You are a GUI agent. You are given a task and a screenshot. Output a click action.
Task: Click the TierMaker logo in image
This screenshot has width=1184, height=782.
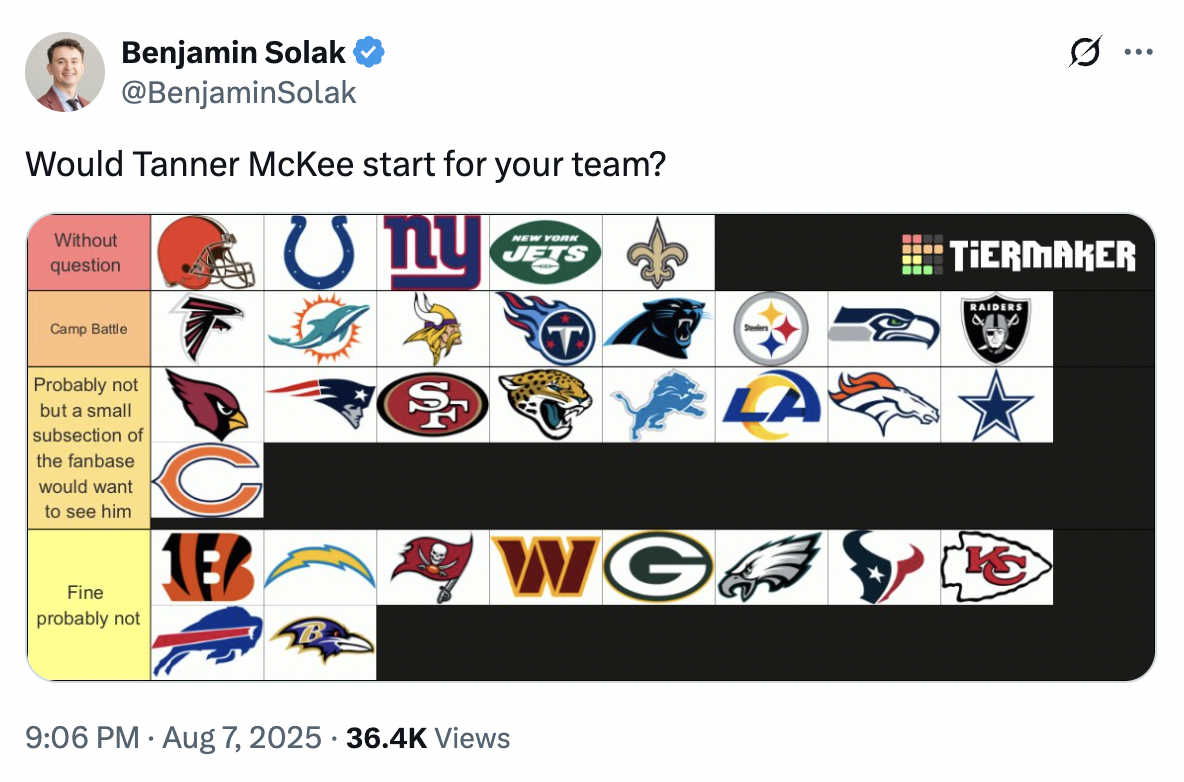(1019, 254)
